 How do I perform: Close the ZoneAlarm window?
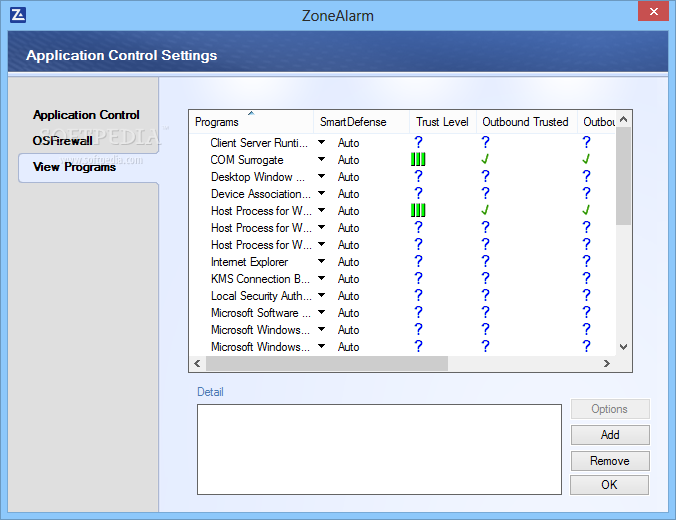[x=653, y=12]
